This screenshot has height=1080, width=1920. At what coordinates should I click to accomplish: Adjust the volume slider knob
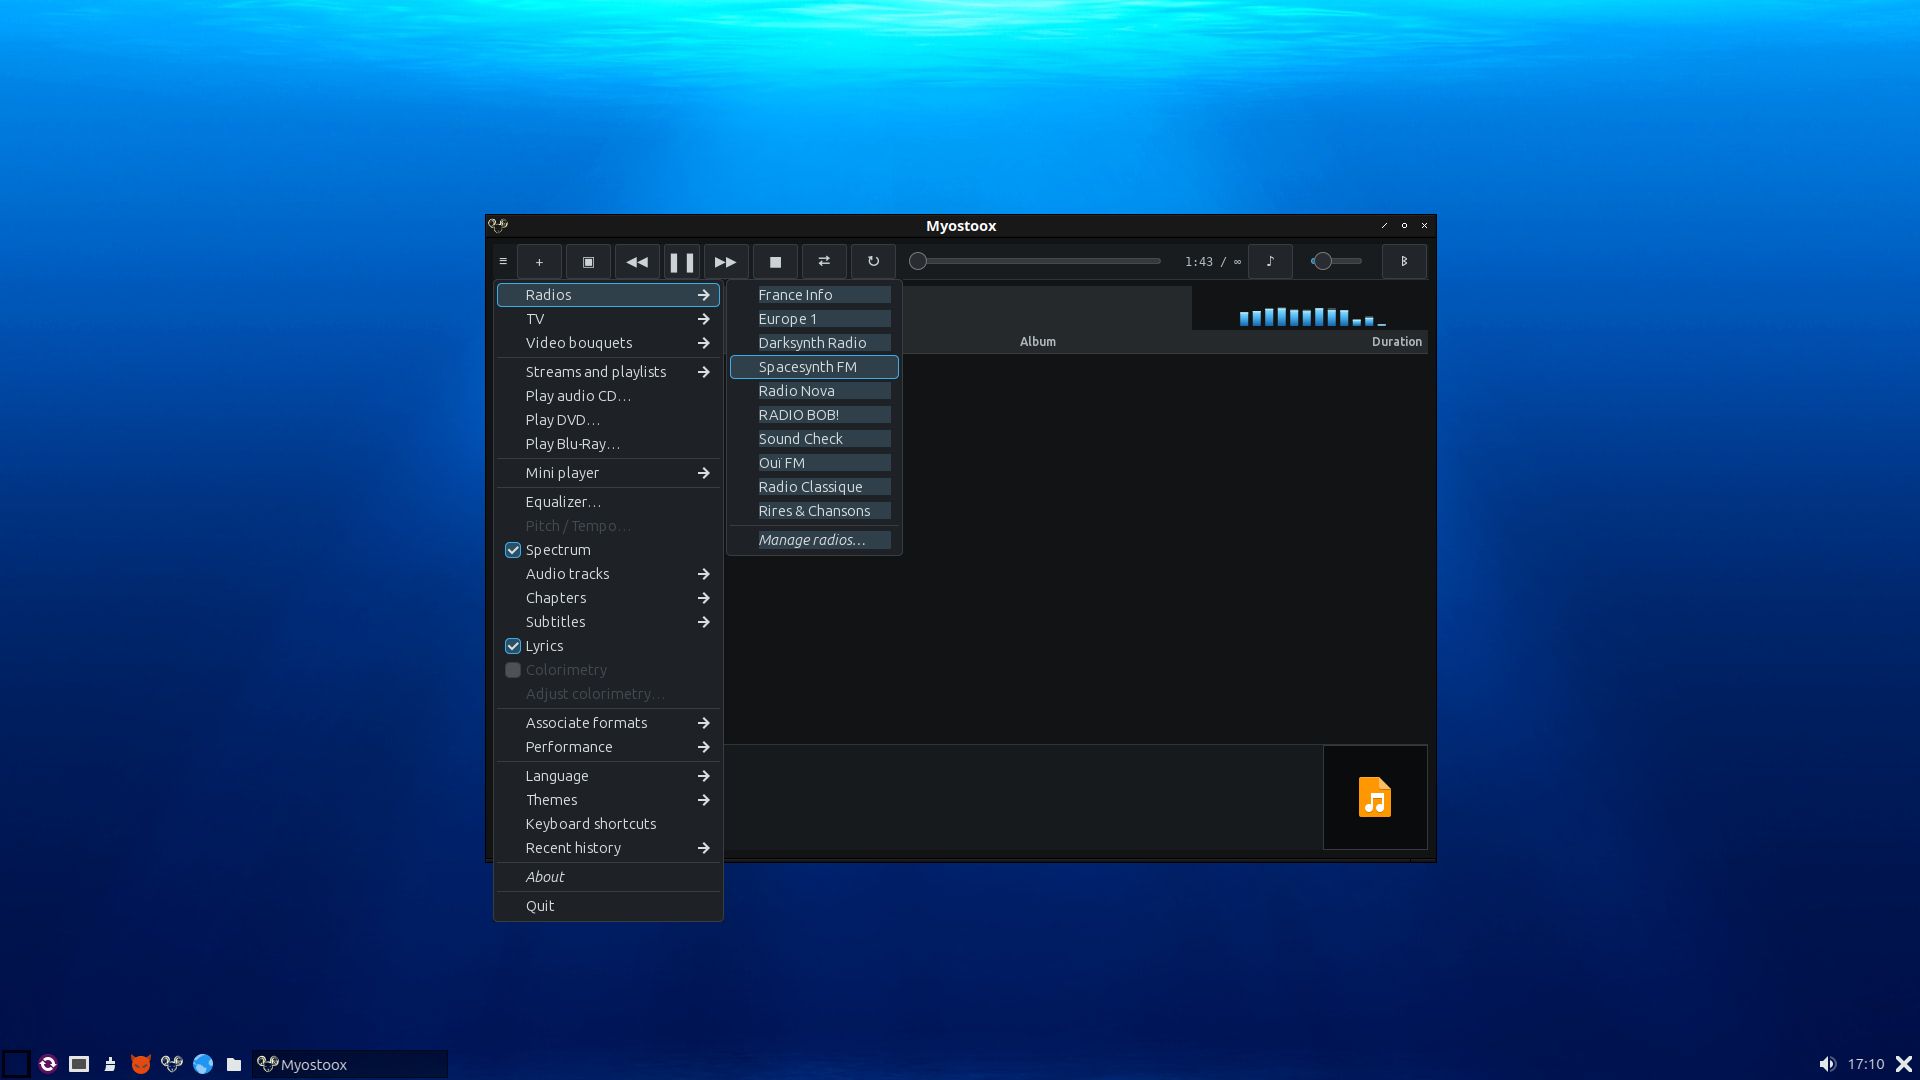point(1322,261)
